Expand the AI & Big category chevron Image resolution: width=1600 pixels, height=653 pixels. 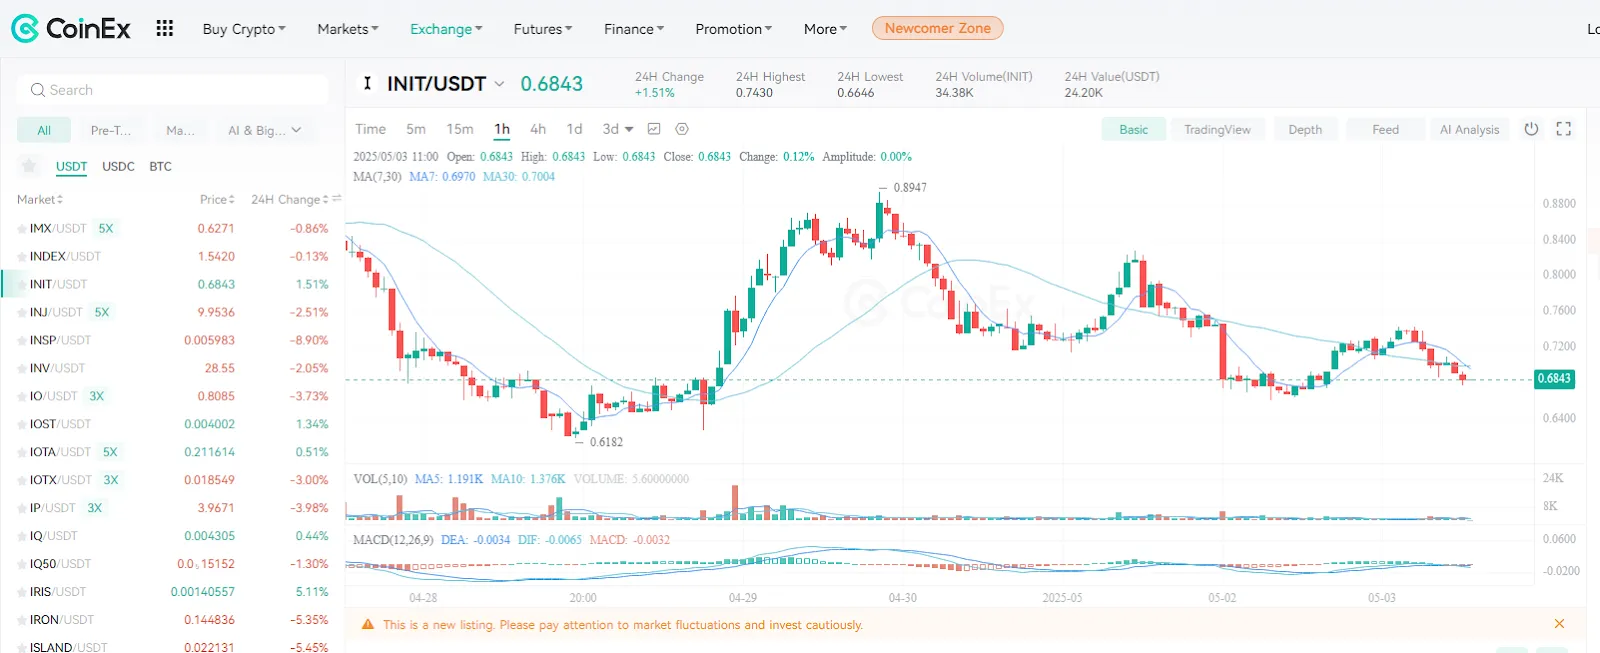pos(296,130)
